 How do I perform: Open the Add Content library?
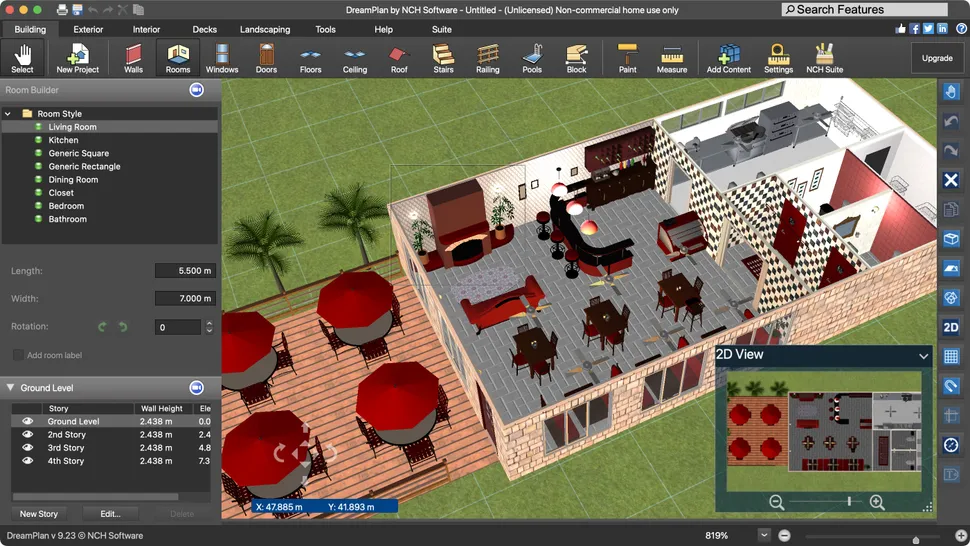tap(728, 58)
